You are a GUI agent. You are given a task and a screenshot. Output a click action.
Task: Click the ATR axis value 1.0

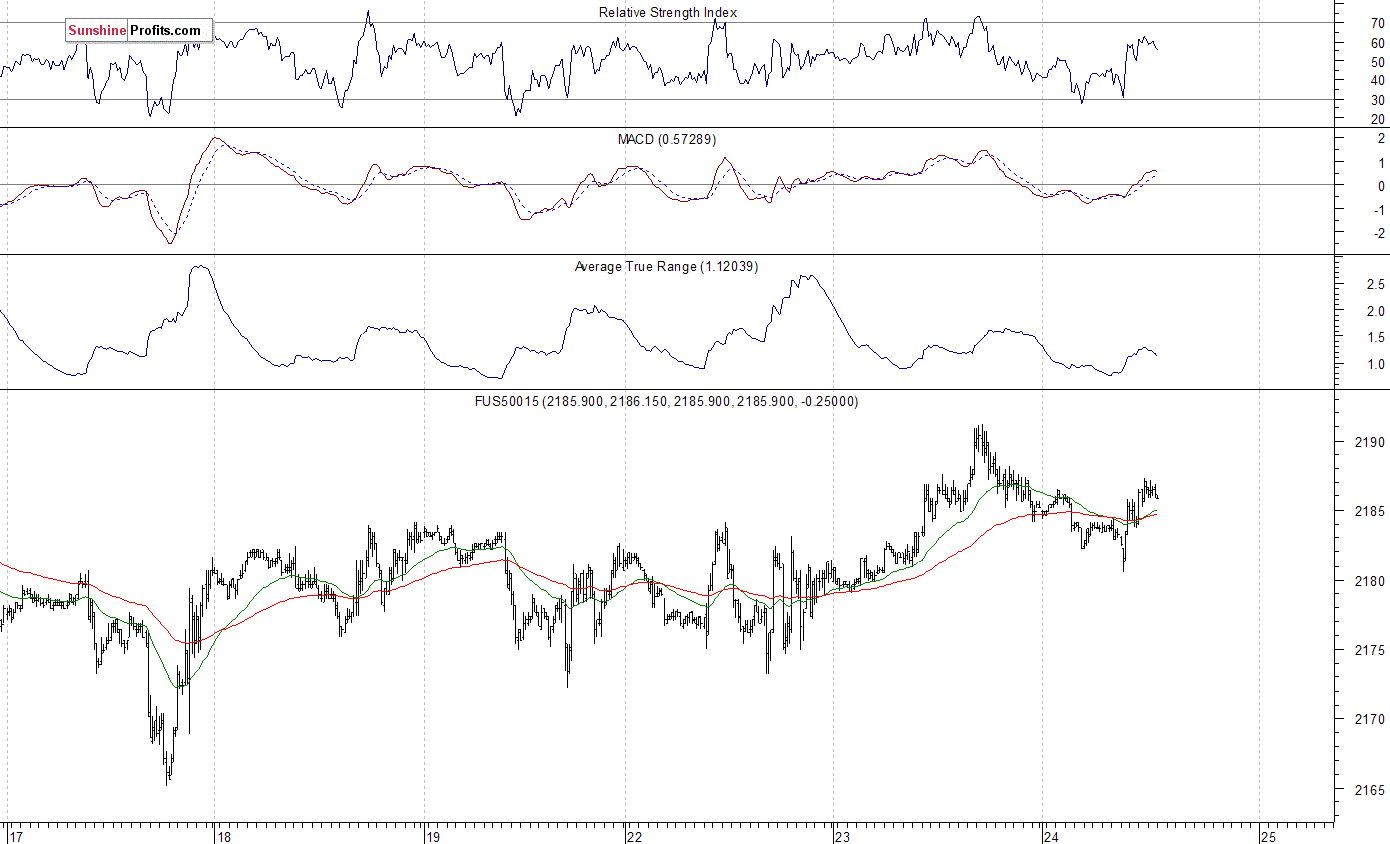click(1376, 364)
